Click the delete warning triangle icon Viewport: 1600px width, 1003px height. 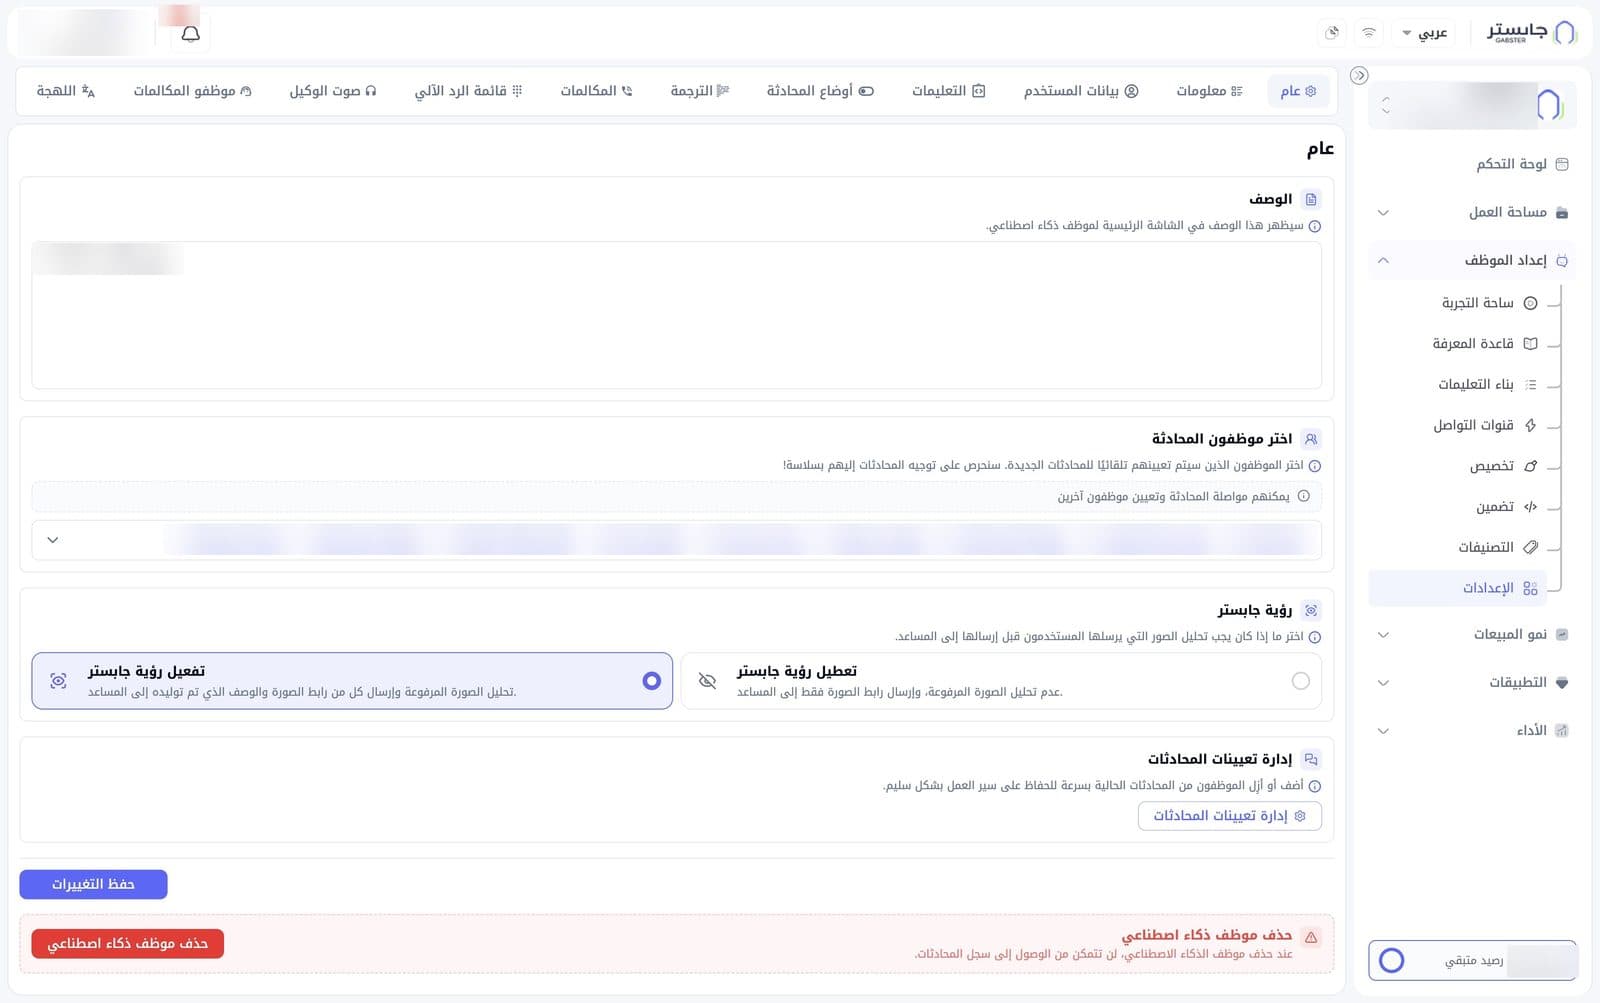click(x=1311, y=937)
